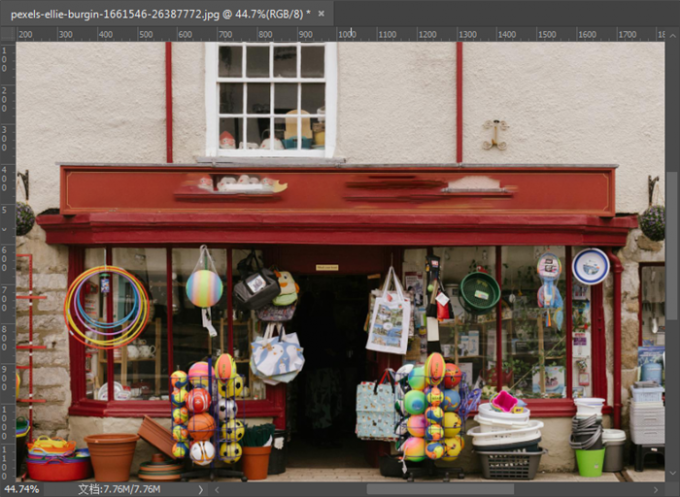680x497 pixels.
Task: Click the right arrow of horizontal scrollbar
Action: click(x=656, y=490)
